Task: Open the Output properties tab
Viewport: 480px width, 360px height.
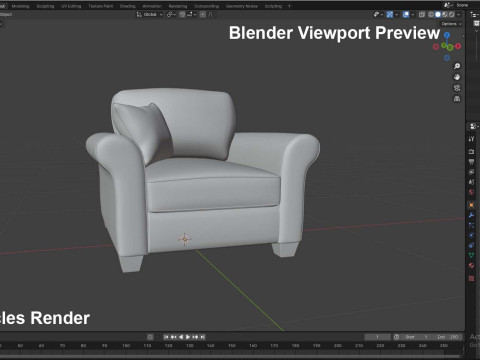Action: 471,162
